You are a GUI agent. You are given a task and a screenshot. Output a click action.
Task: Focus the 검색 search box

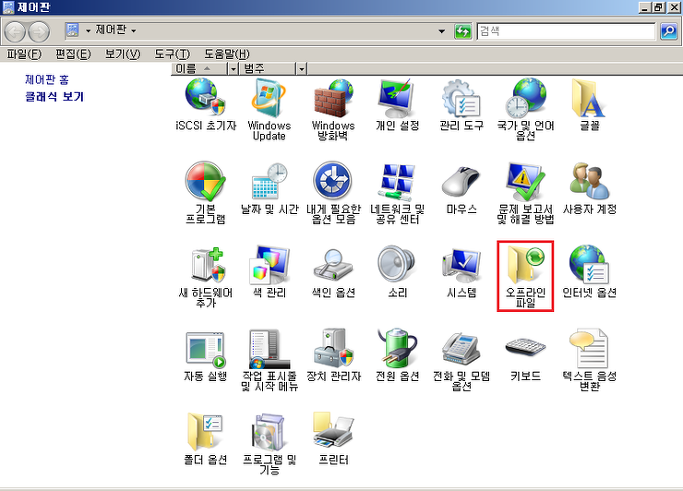(566, 31)
